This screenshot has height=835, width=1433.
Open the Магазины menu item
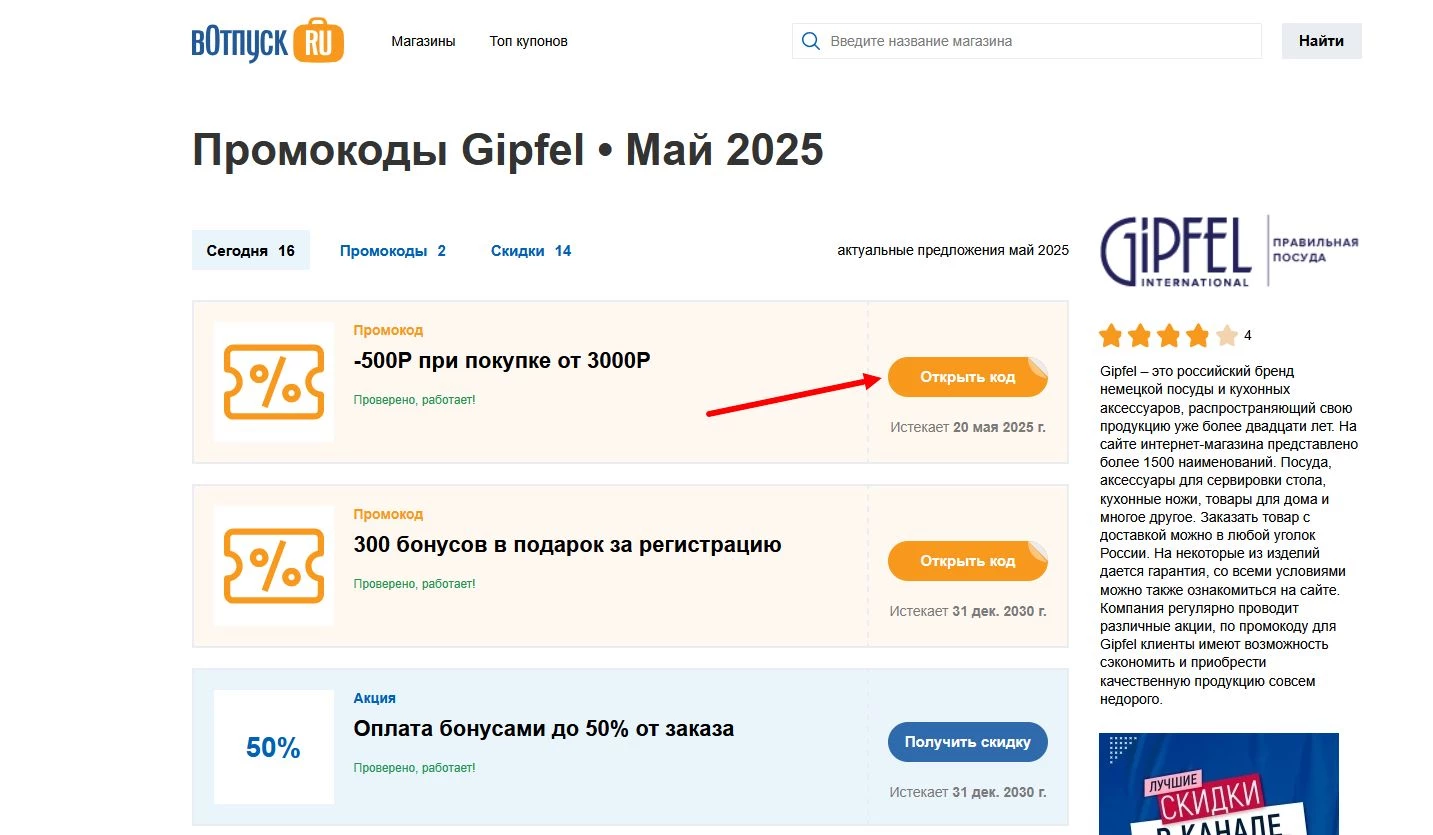click(x=423, y=41)
